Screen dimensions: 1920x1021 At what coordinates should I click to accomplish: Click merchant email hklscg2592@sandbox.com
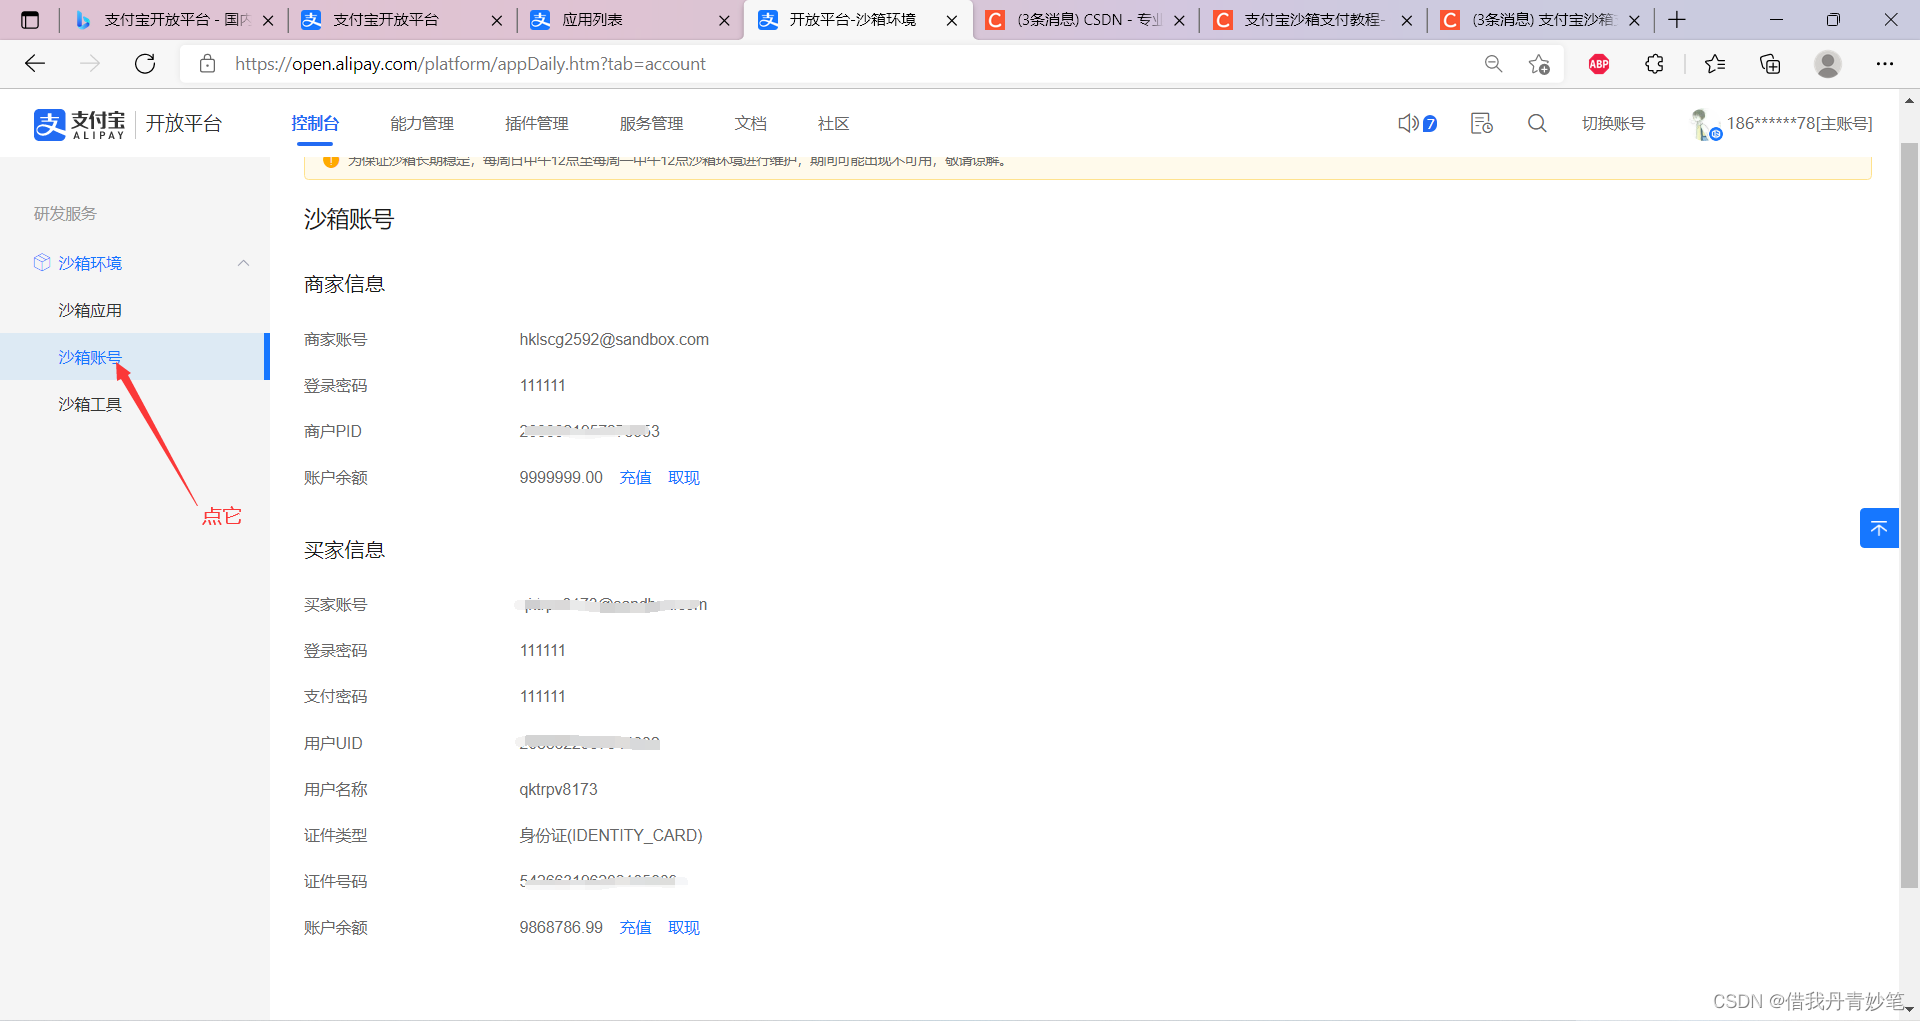tap(614, 339)
